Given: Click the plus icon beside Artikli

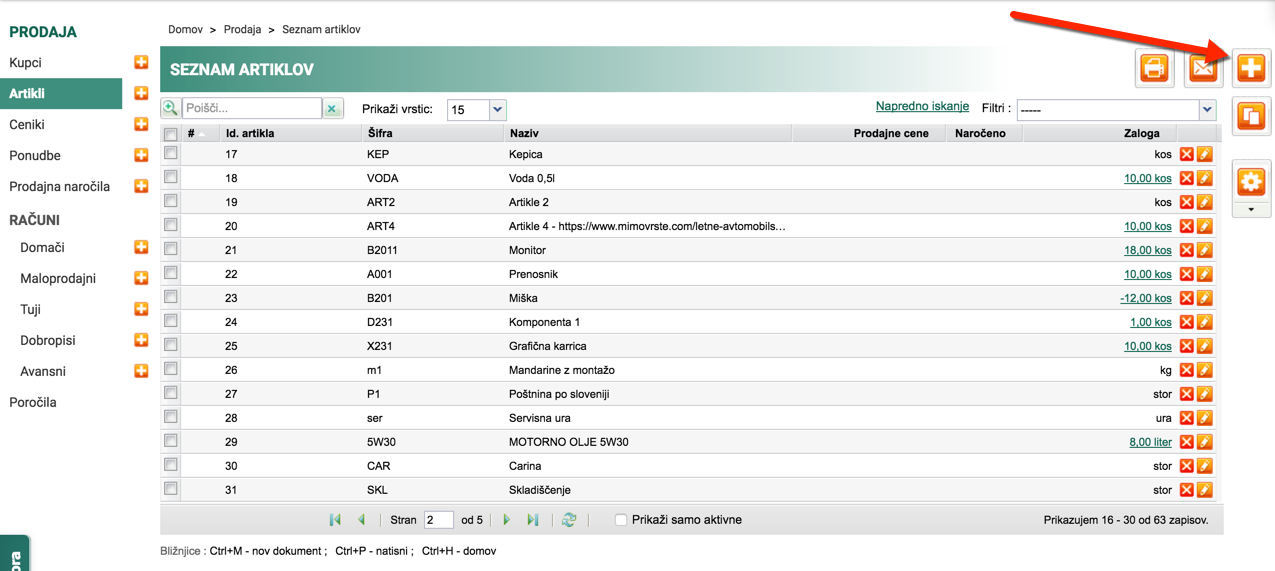Looking at the screenshot, I should (141, 93).
